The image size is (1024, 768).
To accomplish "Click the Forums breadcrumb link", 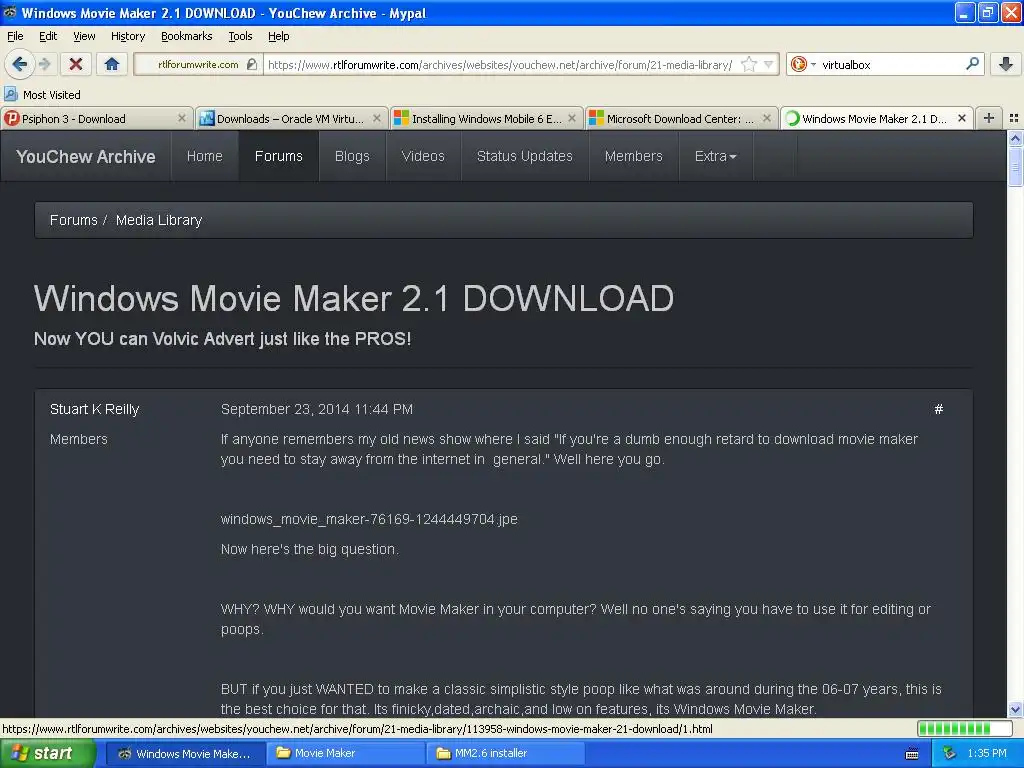I will pyautogui.click(x=73, y=220).
